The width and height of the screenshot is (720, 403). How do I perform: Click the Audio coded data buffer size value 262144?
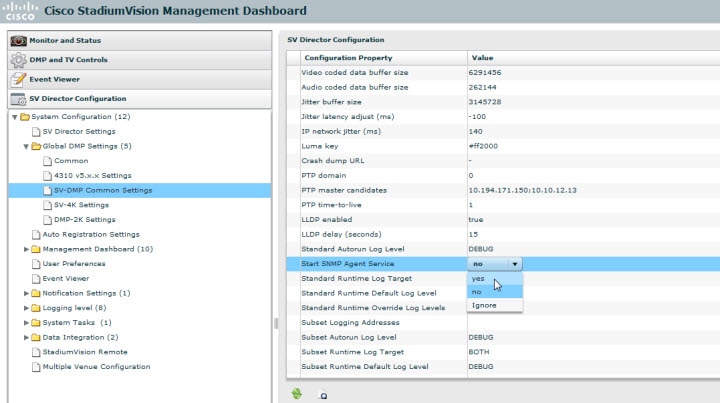[482, 87]
